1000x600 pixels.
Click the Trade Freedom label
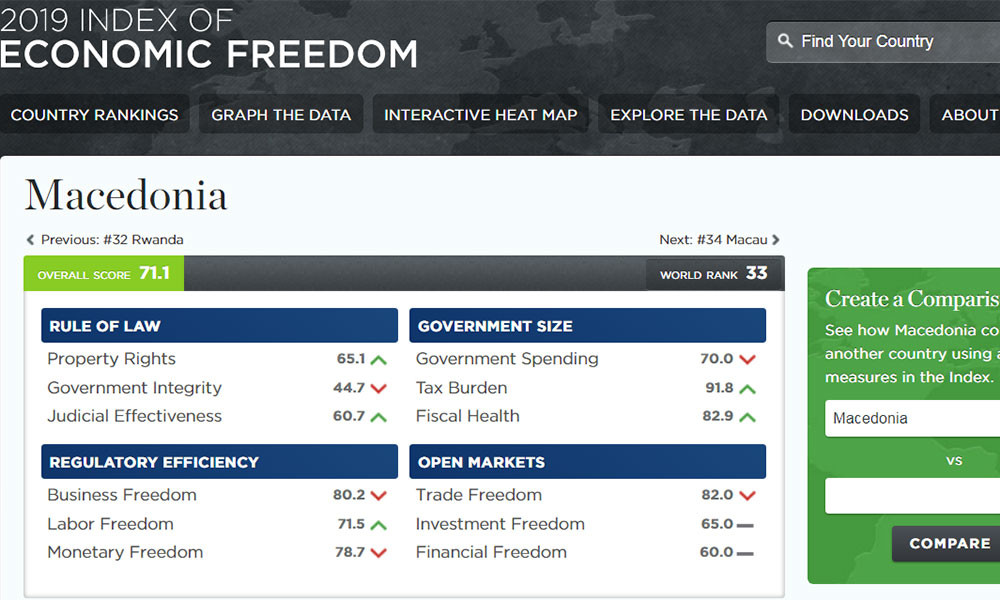[479, 495]
